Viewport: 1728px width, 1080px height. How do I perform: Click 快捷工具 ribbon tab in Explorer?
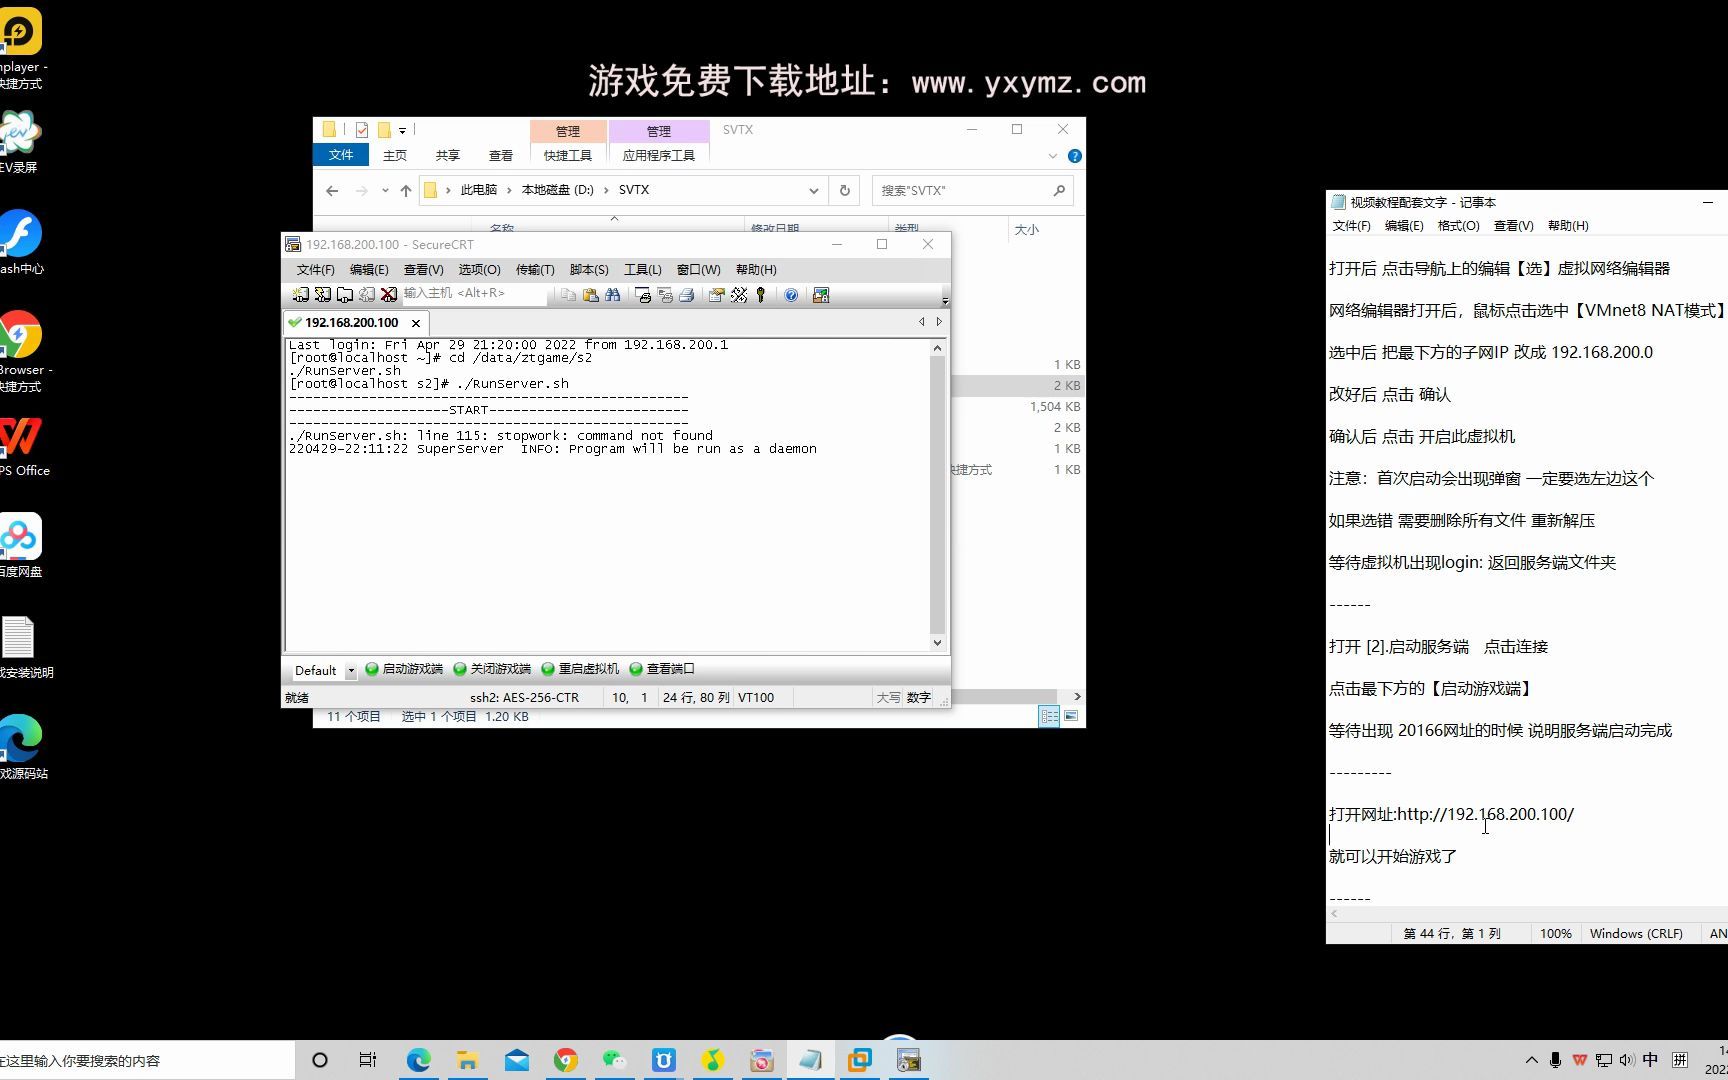tap(567, 156)
